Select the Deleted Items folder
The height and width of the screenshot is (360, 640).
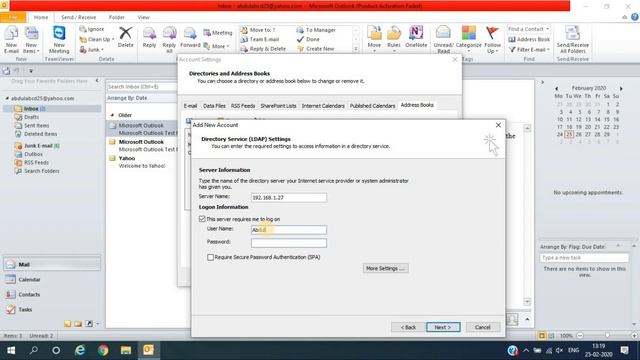(x=40, y=134)
